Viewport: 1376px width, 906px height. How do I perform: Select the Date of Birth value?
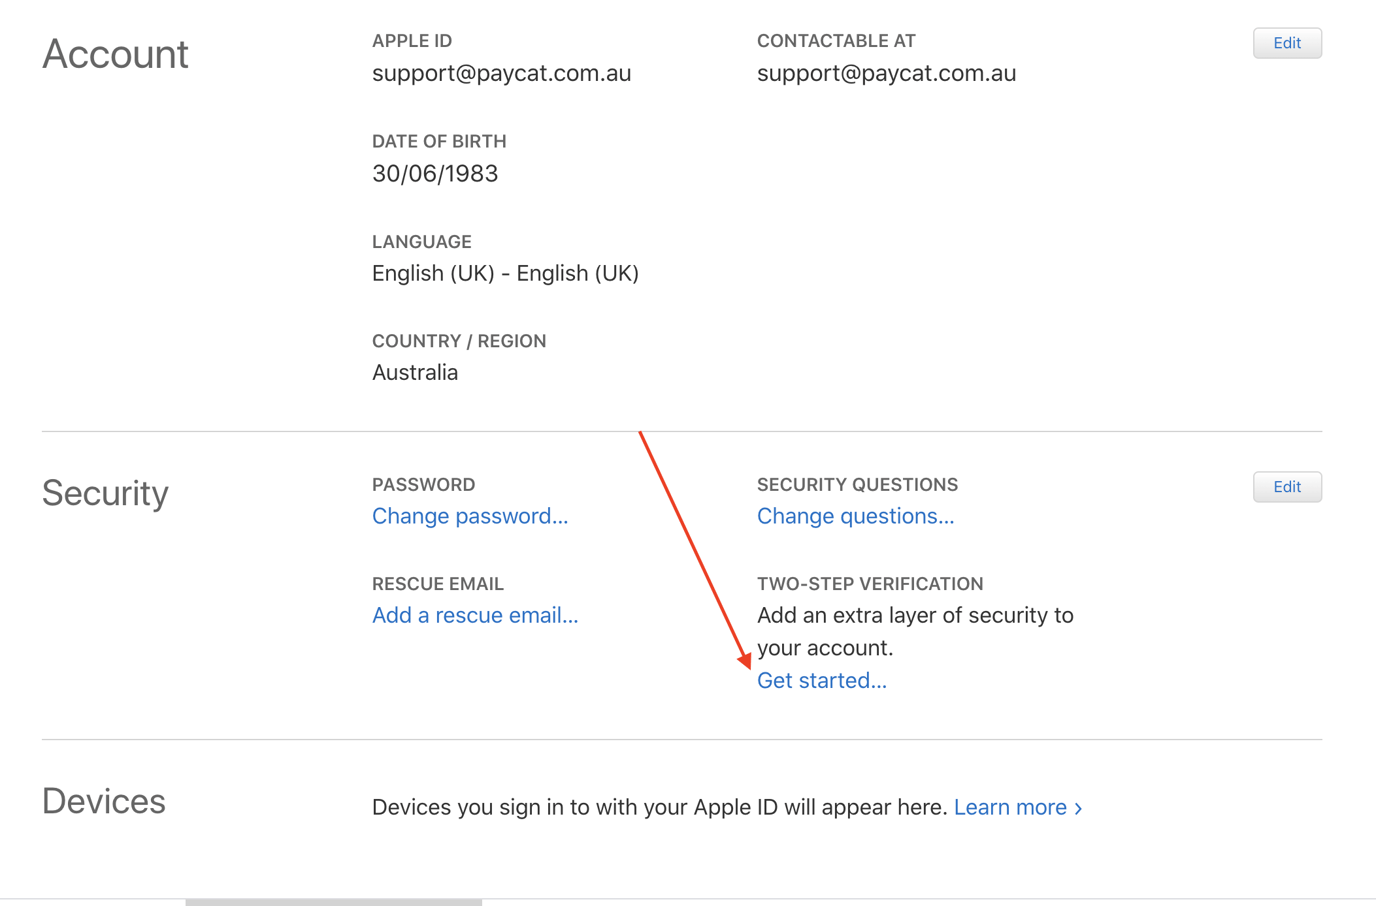[435, 173]
